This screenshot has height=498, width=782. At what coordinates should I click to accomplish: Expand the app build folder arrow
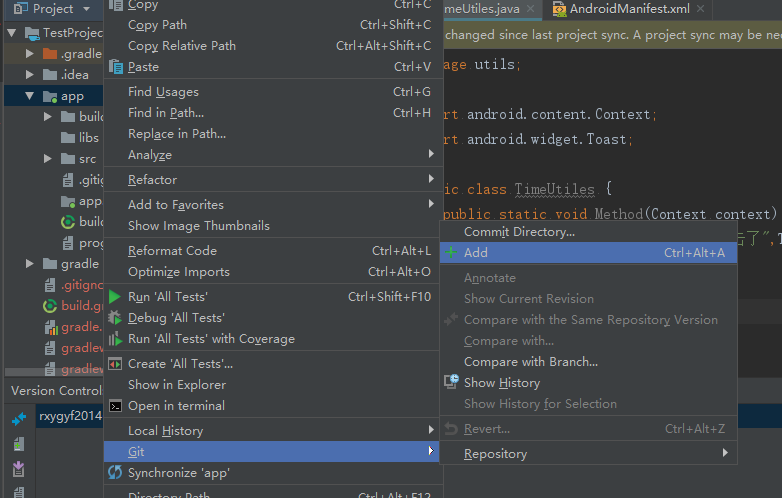47,117
